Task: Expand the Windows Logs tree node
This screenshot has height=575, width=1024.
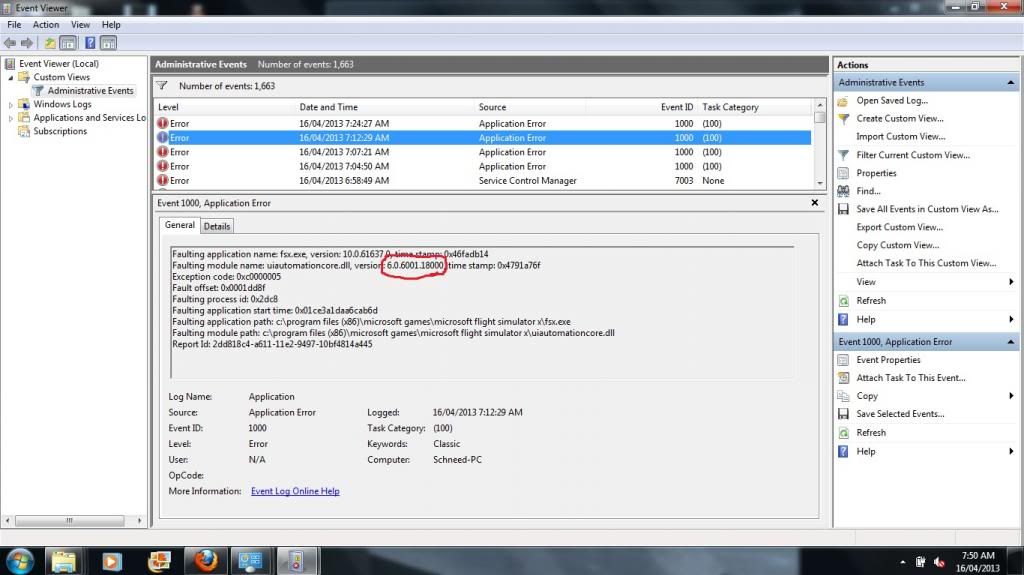Action: coord(12,104)
